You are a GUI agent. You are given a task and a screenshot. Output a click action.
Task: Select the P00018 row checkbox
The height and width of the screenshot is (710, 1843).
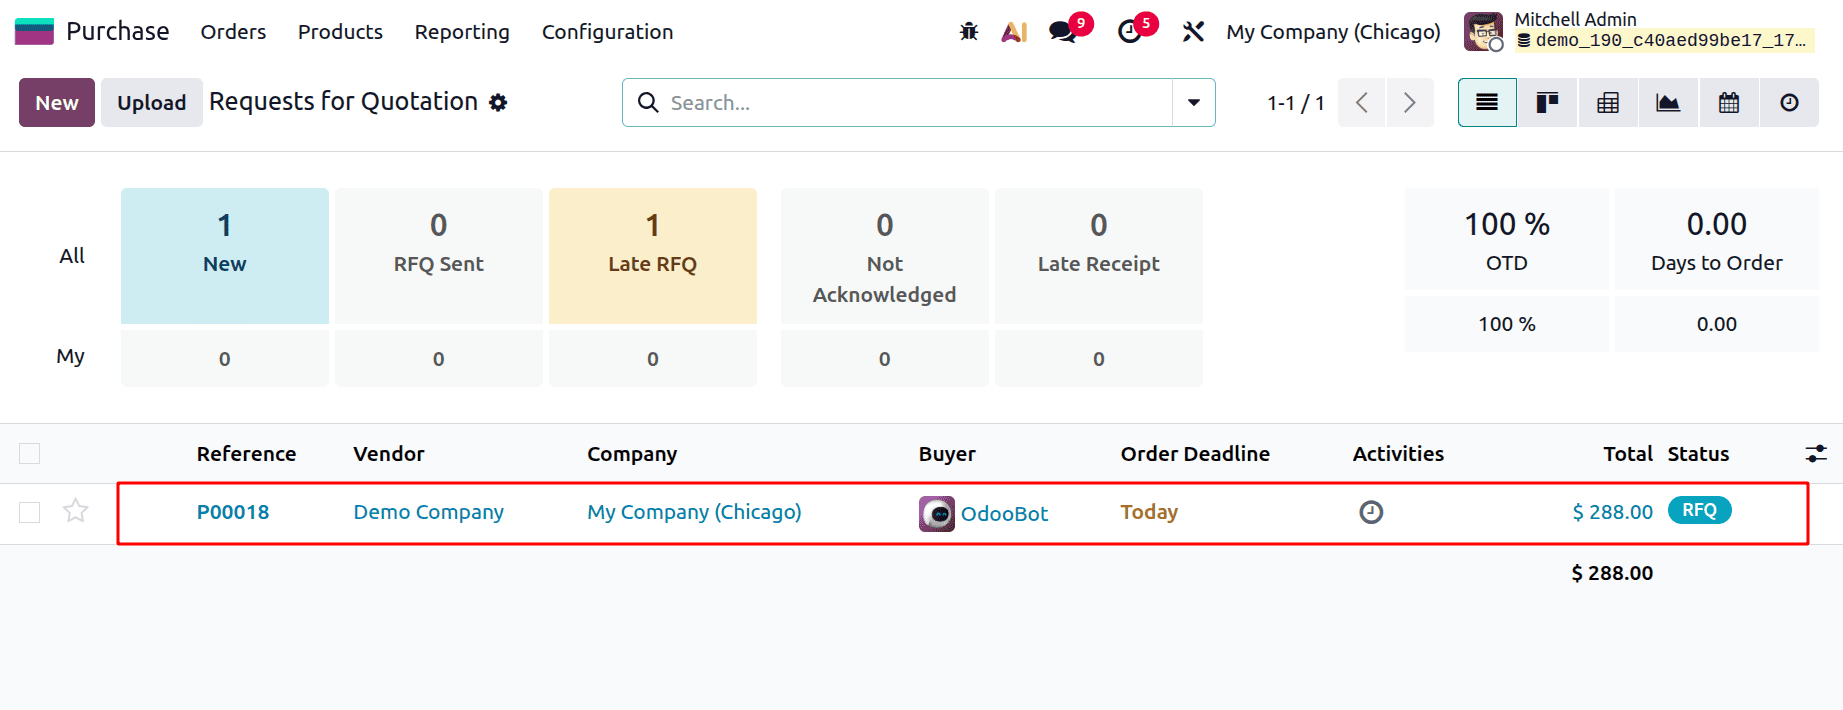click(x=30, y=512)
